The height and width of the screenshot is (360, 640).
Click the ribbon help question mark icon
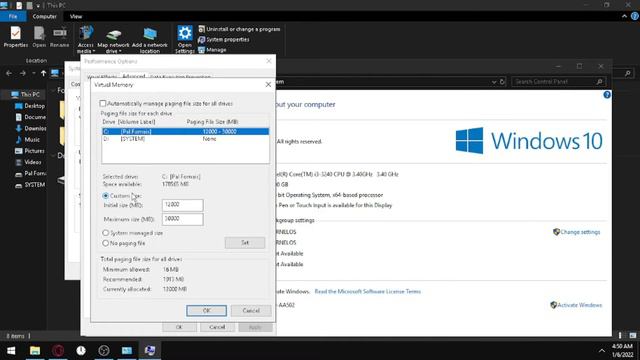(x=635, y=16)
